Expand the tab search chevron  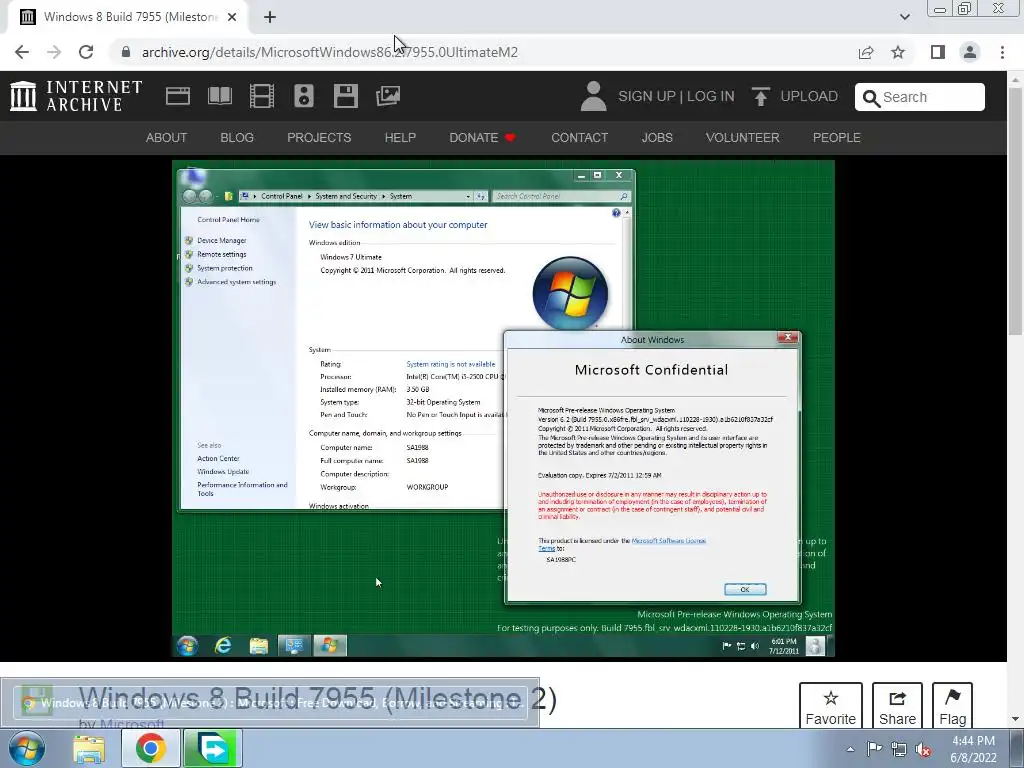[x=904, y=17]
